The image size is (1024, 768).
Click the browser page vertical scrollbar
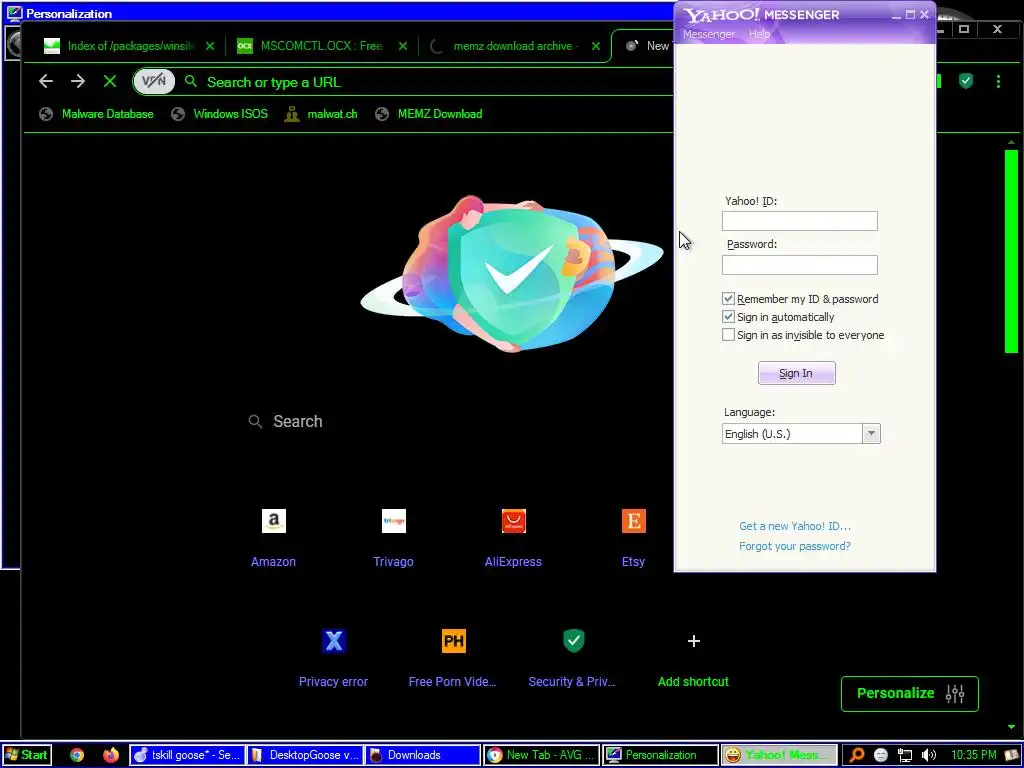point(1012,251)
